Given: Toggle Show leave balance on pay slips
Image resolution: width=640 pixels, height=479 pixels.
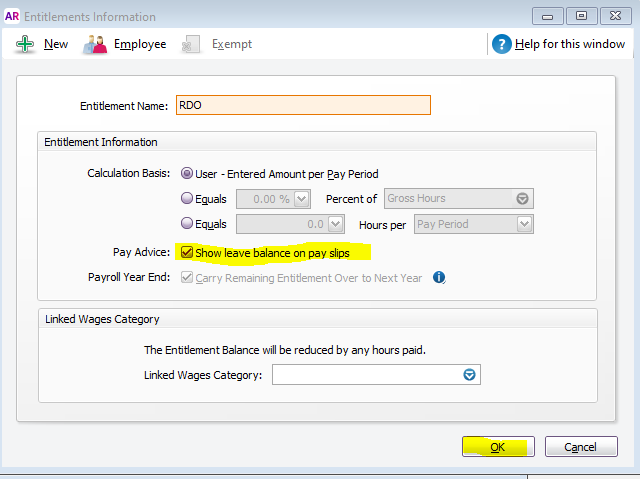Looking at the screenshot, I should (187, 252).
